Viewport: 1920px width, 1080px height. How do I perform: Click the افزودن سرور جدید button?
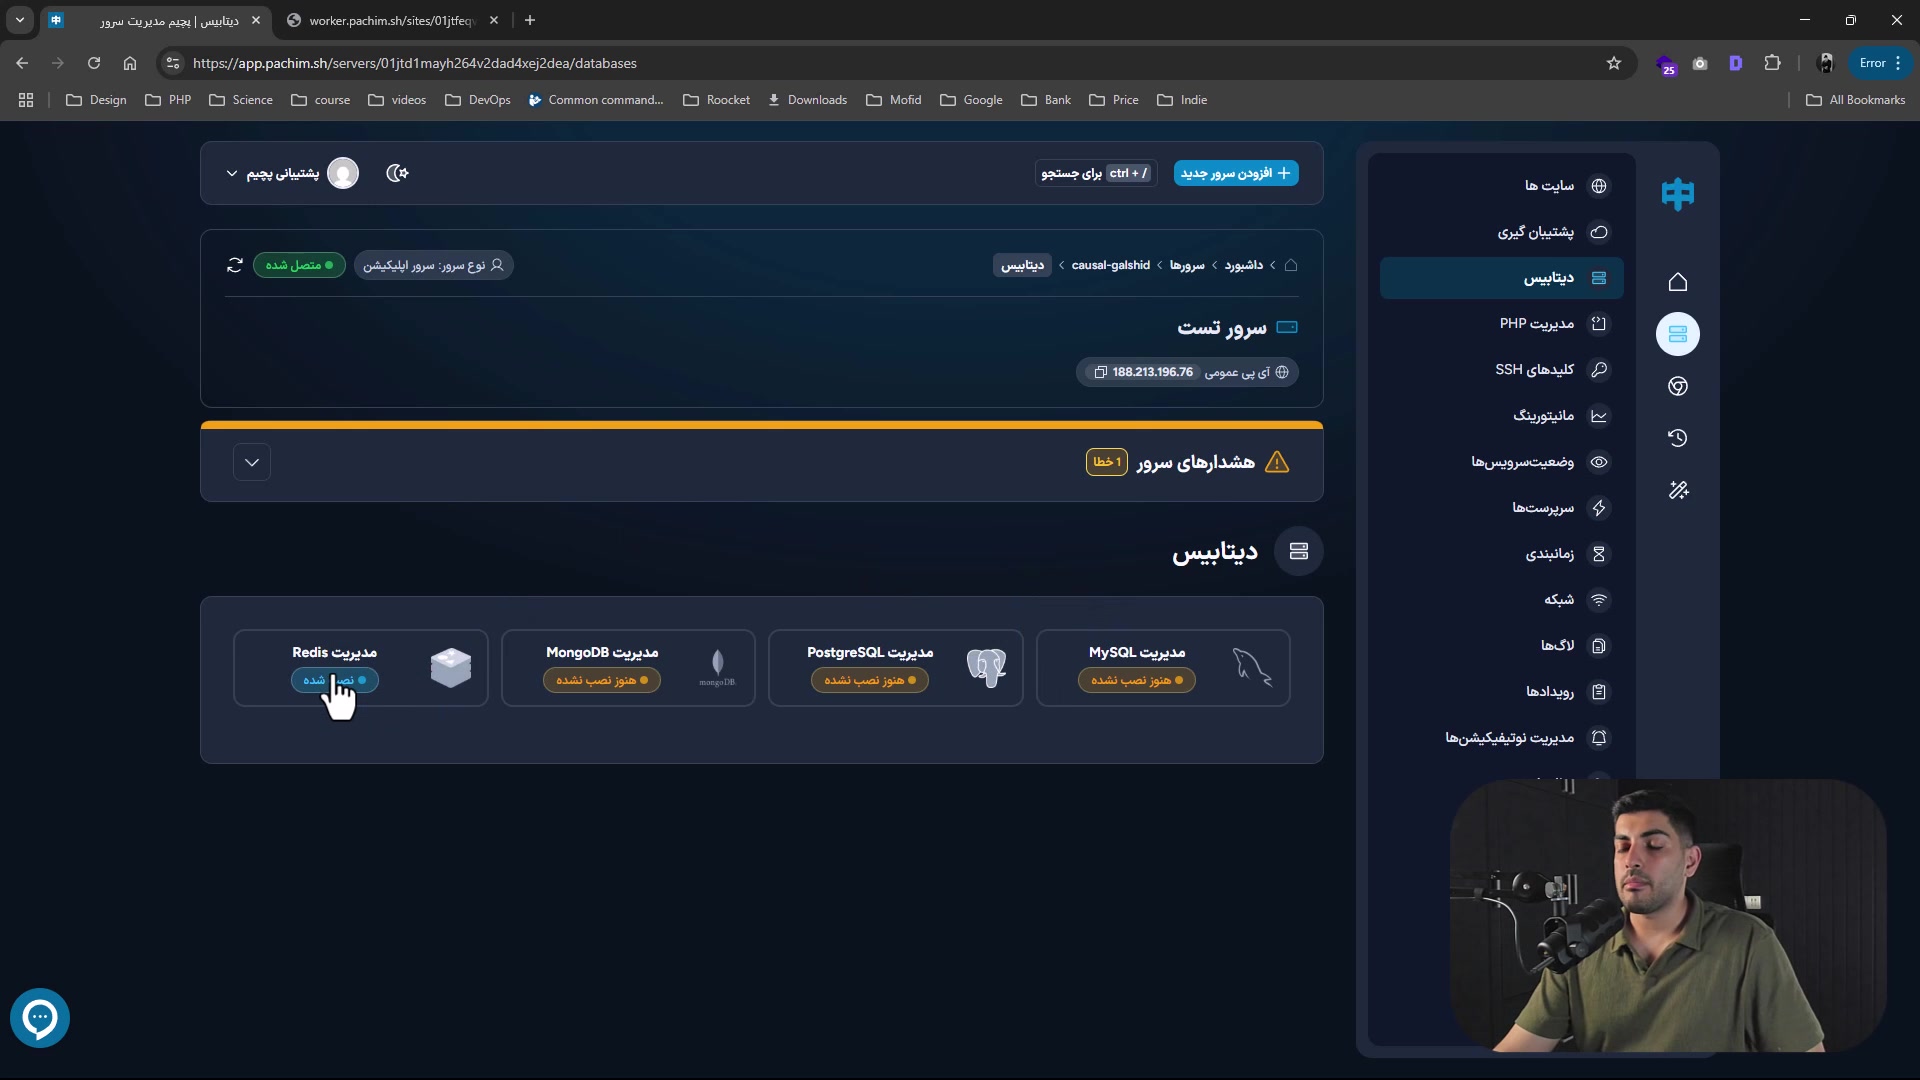click(1236, 173)
